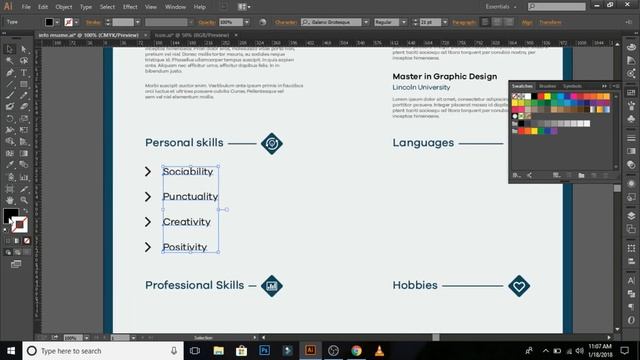Switch to the Brushes panel tab
Viewport: 640px width, 360px height.
(547, 86)
